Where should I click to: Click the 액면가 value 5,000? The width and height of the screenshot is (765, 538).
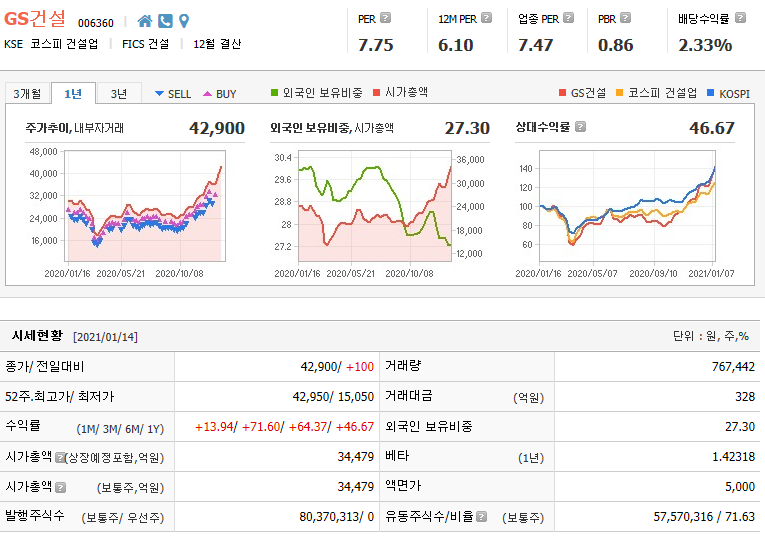pos(740,487)
